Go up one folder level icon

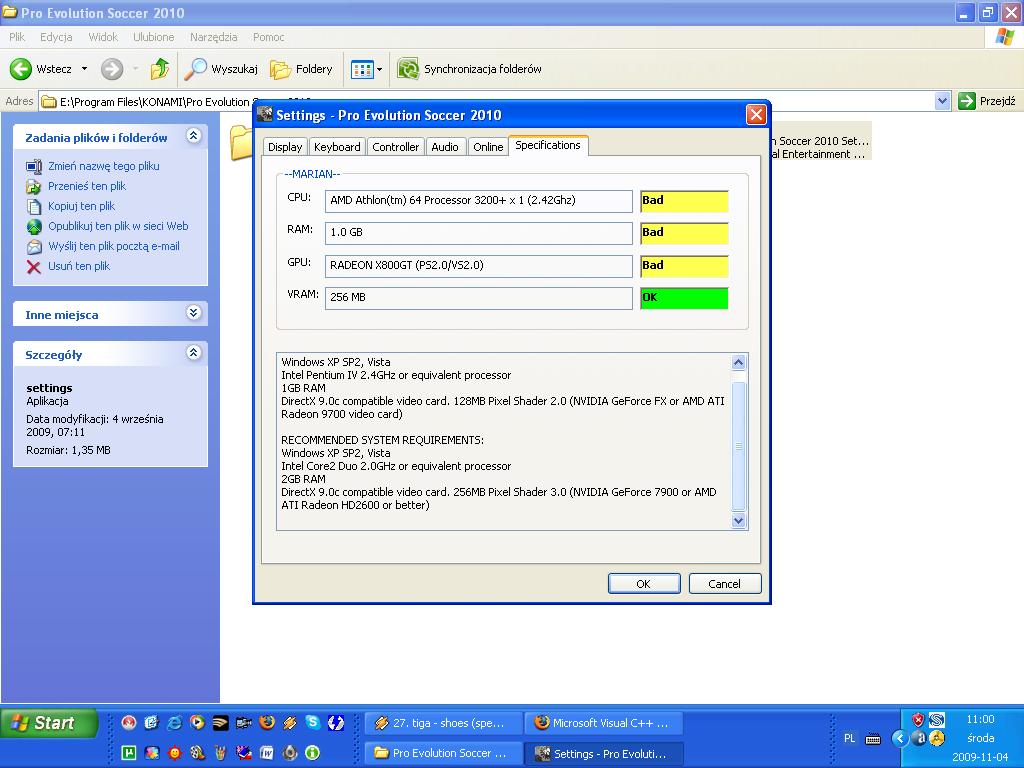pos(159,69)
